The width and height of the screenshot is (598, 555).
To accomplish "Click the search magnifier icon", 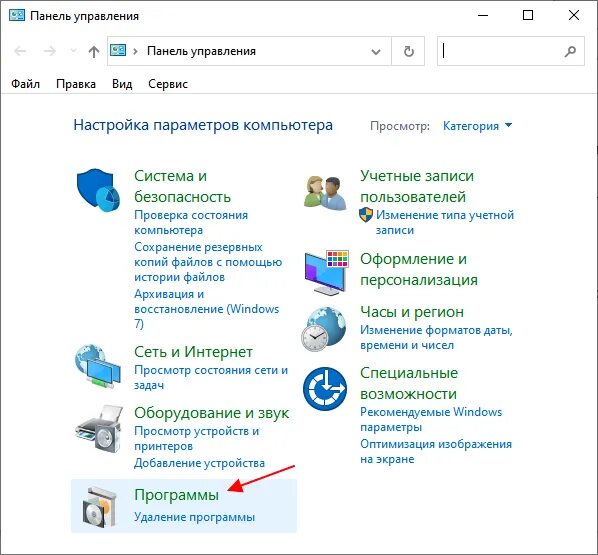I will [570, 51].
